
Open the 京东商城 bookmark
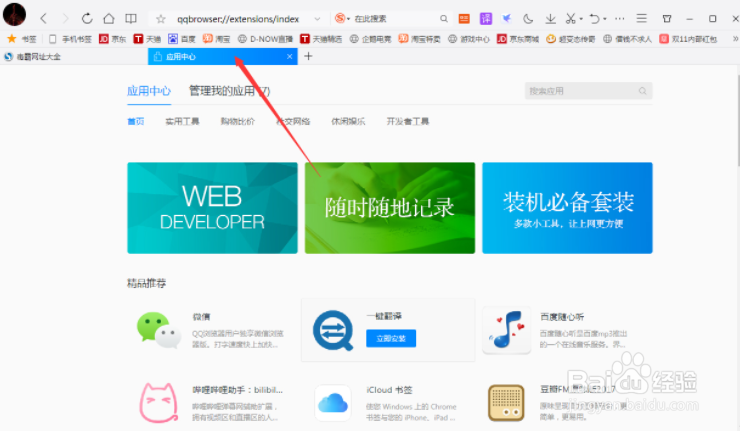518,39
